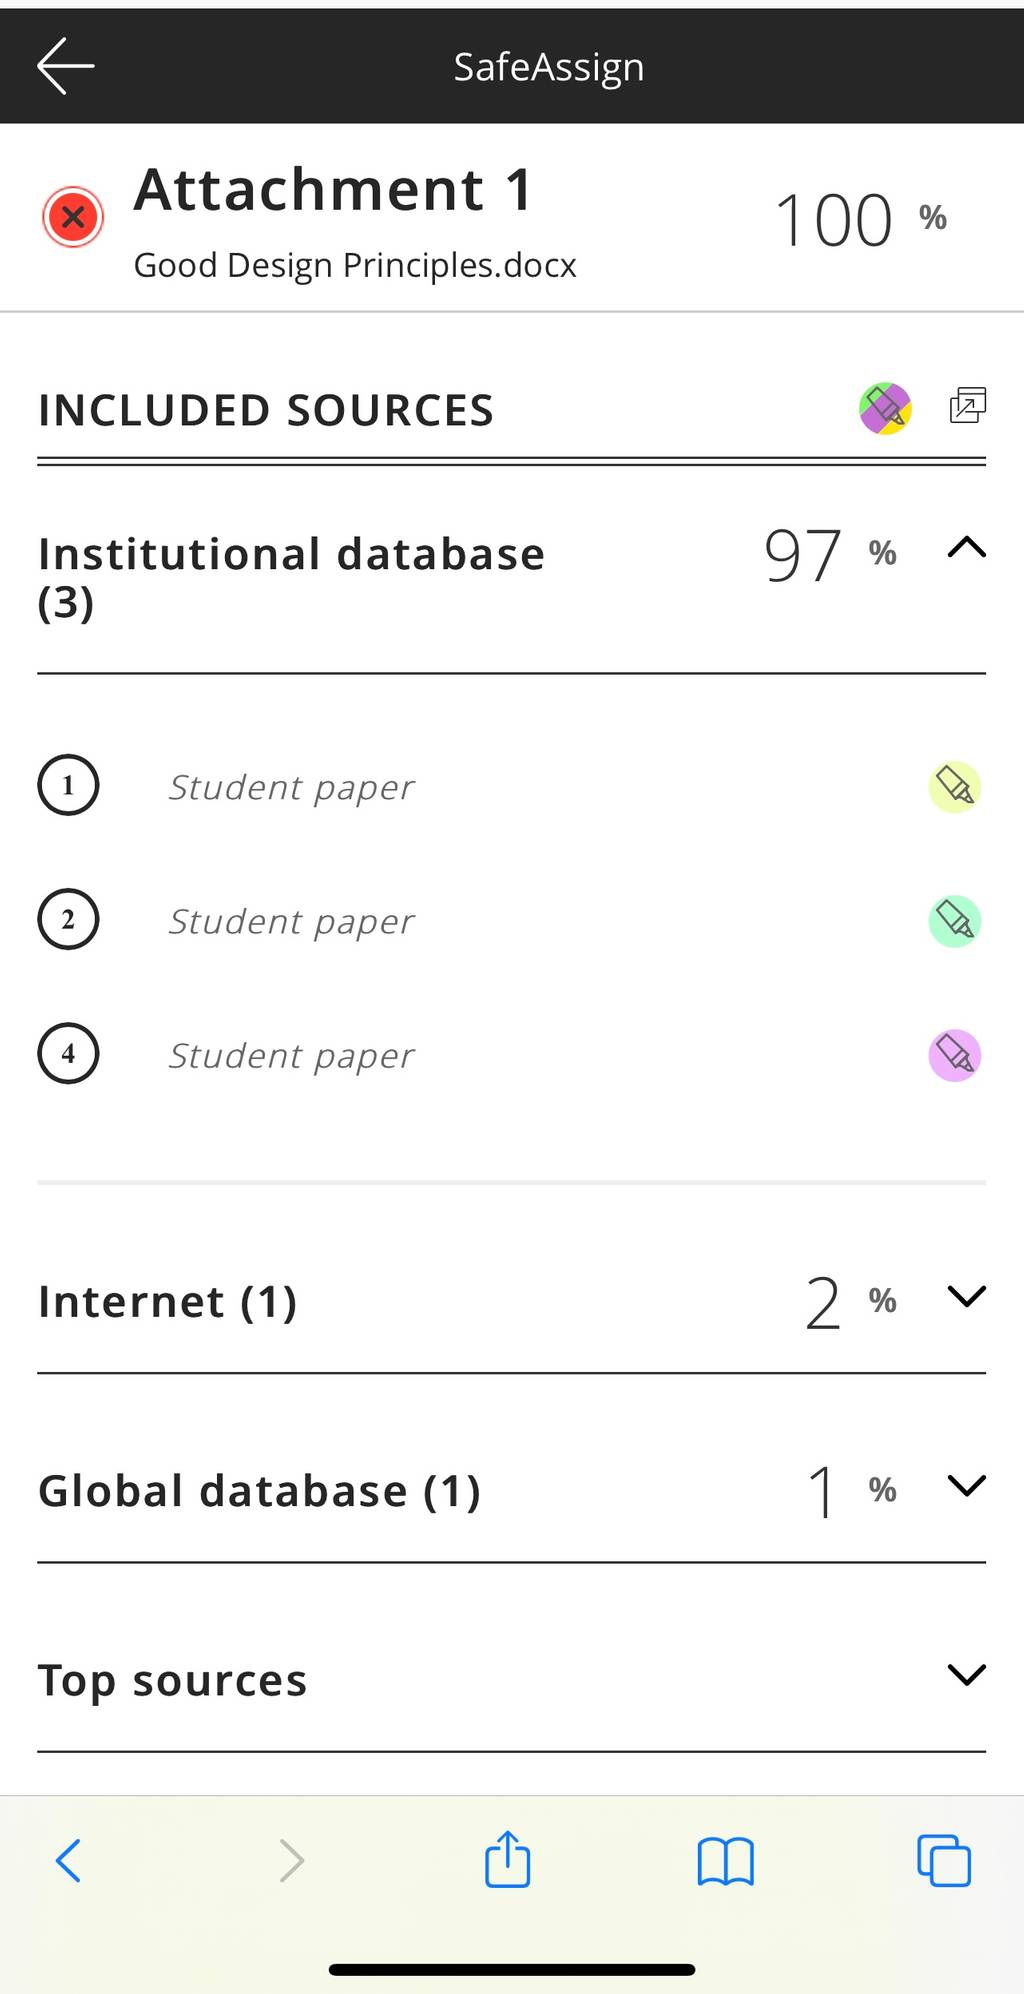Select source number 1 circle
Viewport: 1024px width, 1994px height.
[68, 785]
